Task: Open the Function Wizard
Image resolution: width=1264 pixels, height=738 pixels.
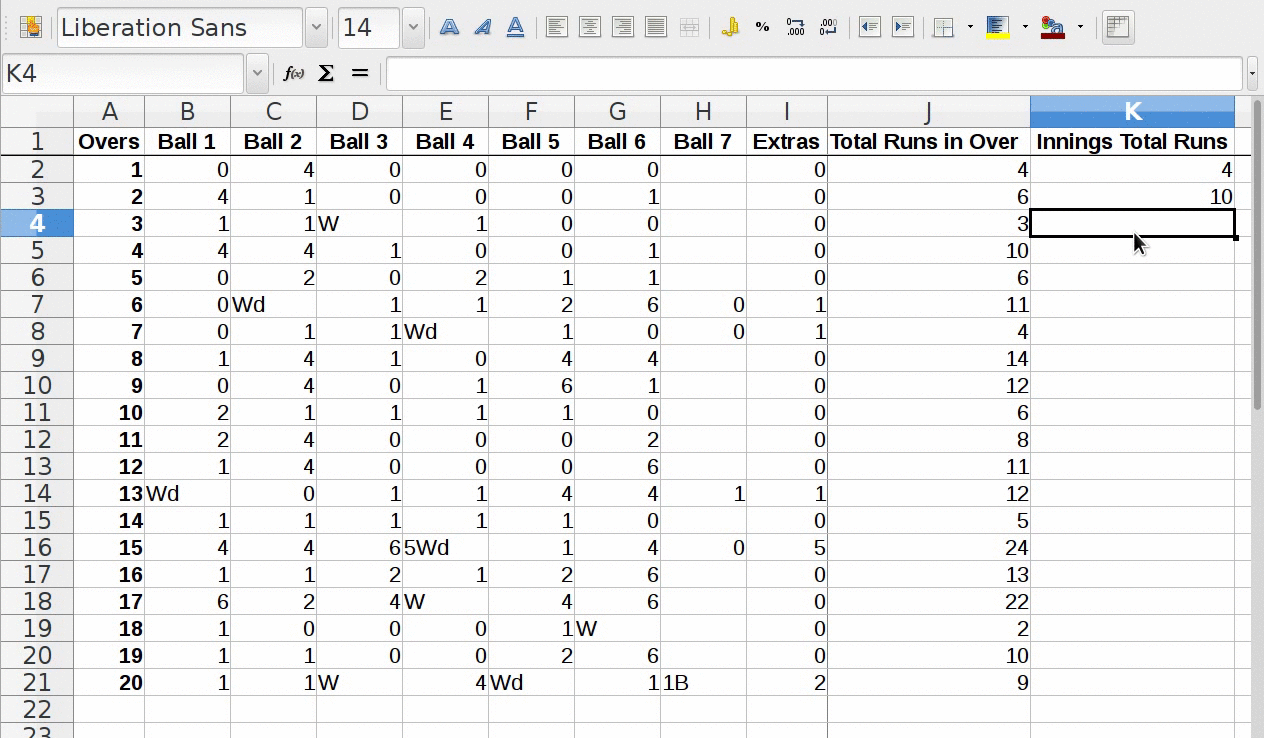Action: click(293, 73)
